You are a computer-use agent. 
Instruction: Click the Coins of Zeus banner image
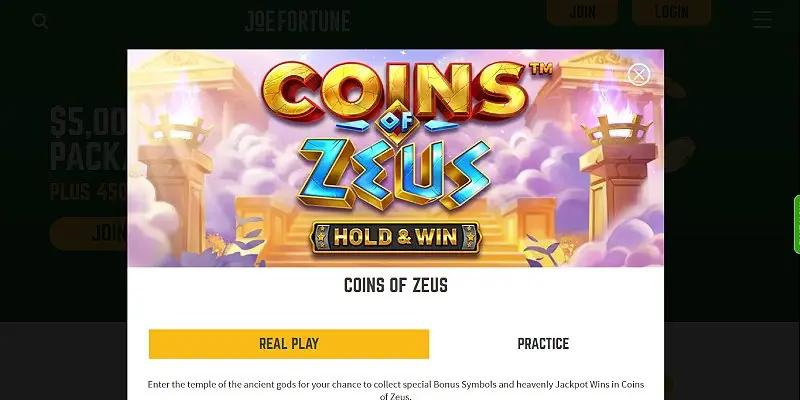click(x=395, y=158)
